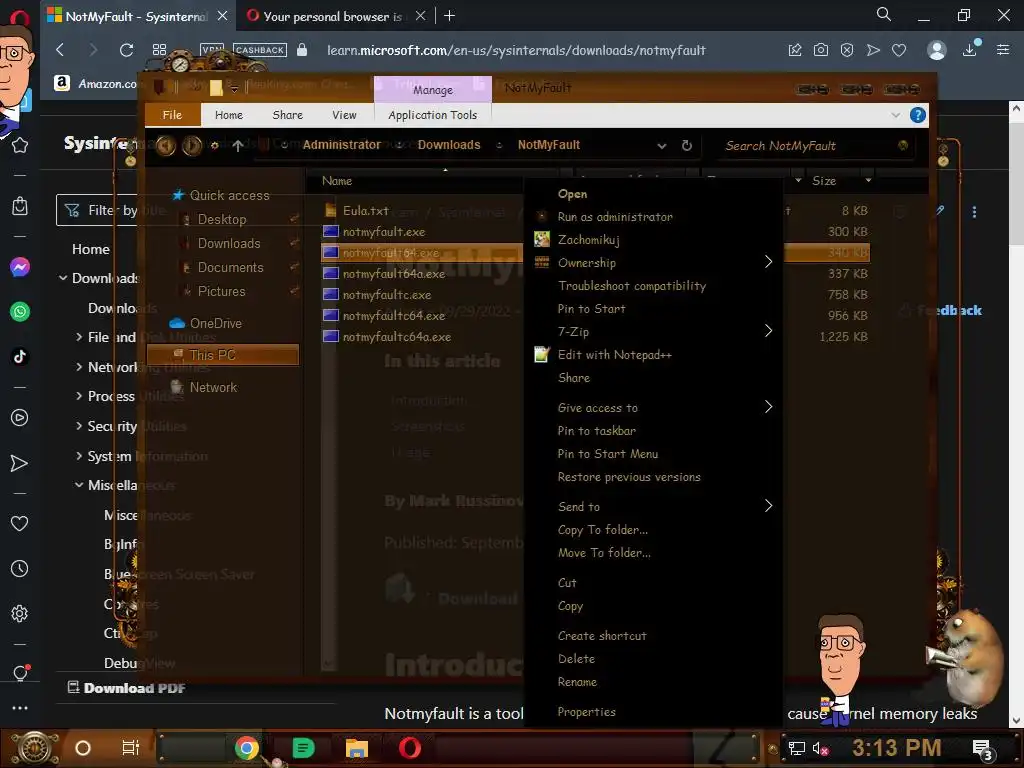Open Opera sidebar settings gear
1024x768 pixels.
[20, 613]
